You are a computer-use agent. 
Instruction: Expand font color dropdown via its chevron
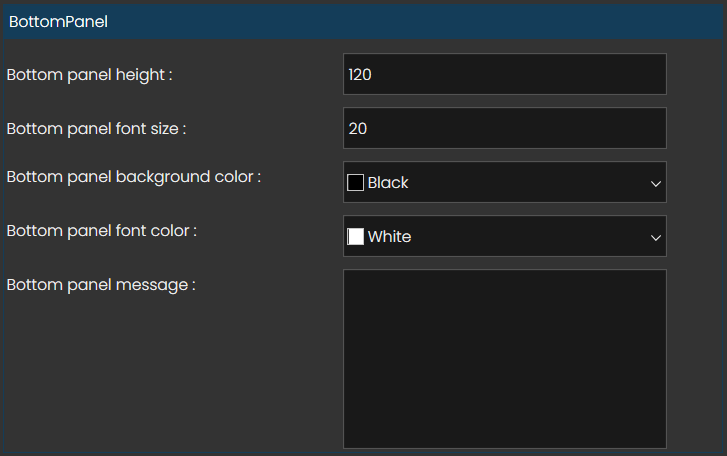tap(656, 237)
